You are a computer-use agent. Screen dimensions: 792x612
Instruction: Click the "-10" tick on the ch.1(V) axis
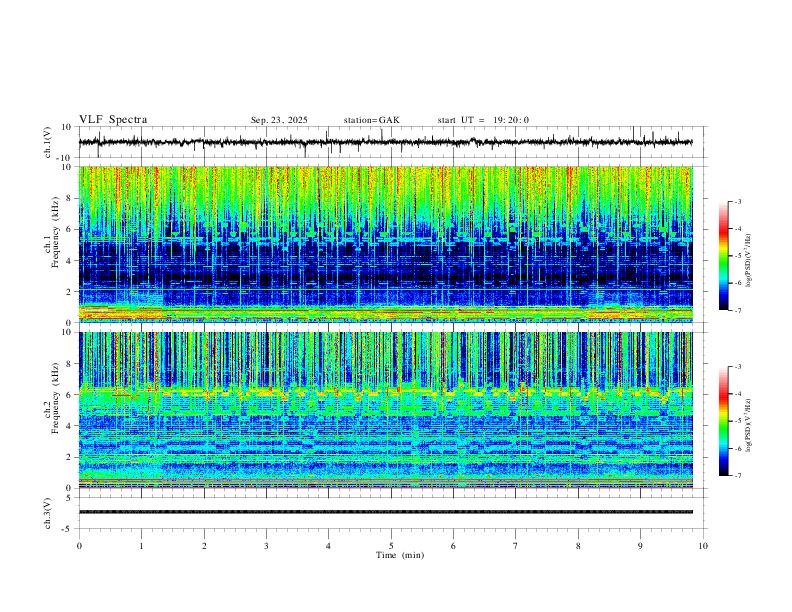click(x=65, y=158)
